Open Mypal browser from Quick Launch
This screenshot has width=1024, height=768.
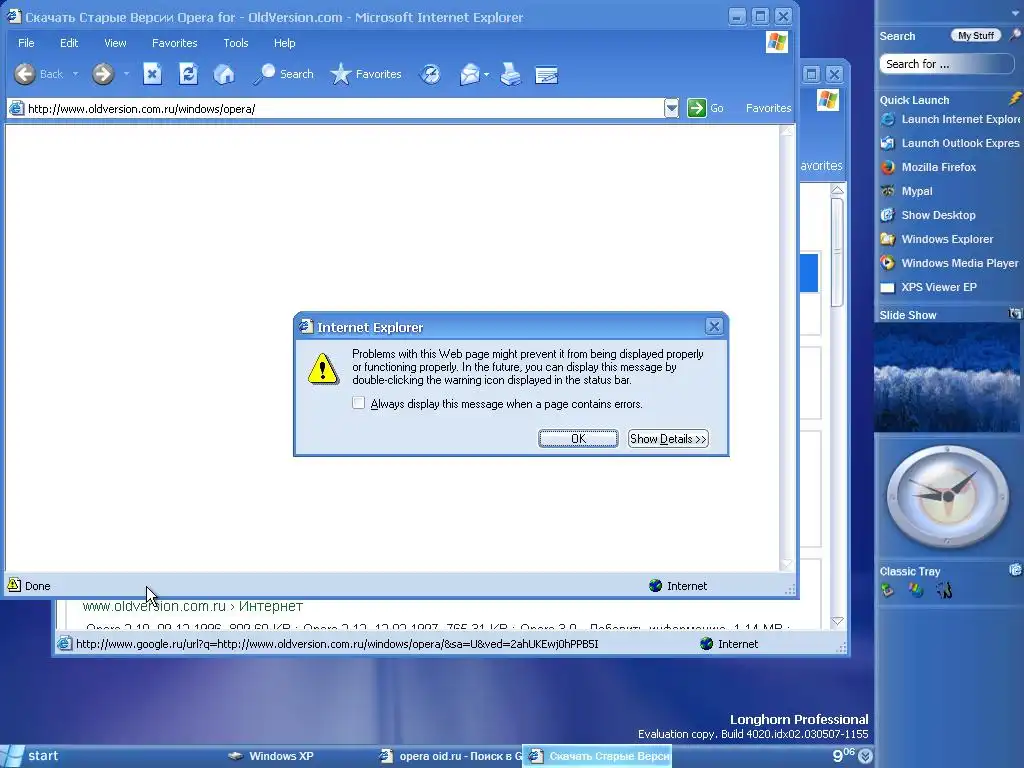coord(906,191)
